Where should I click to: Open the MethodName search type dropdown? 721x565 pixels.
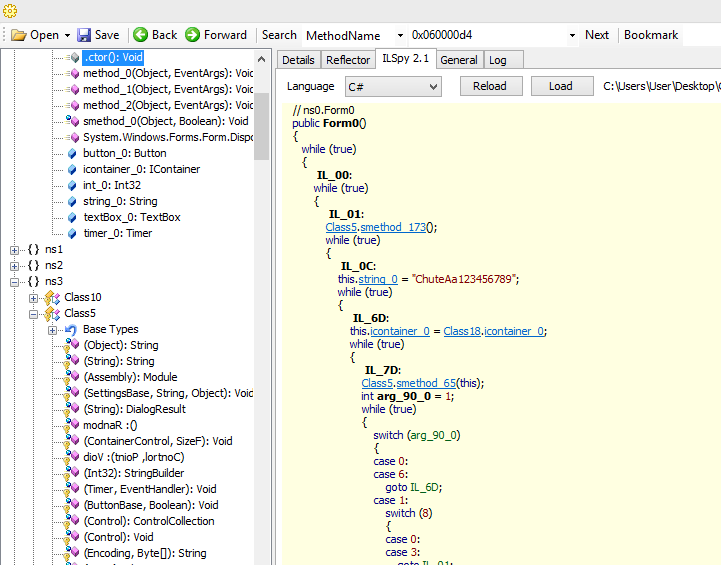[400, 35]
